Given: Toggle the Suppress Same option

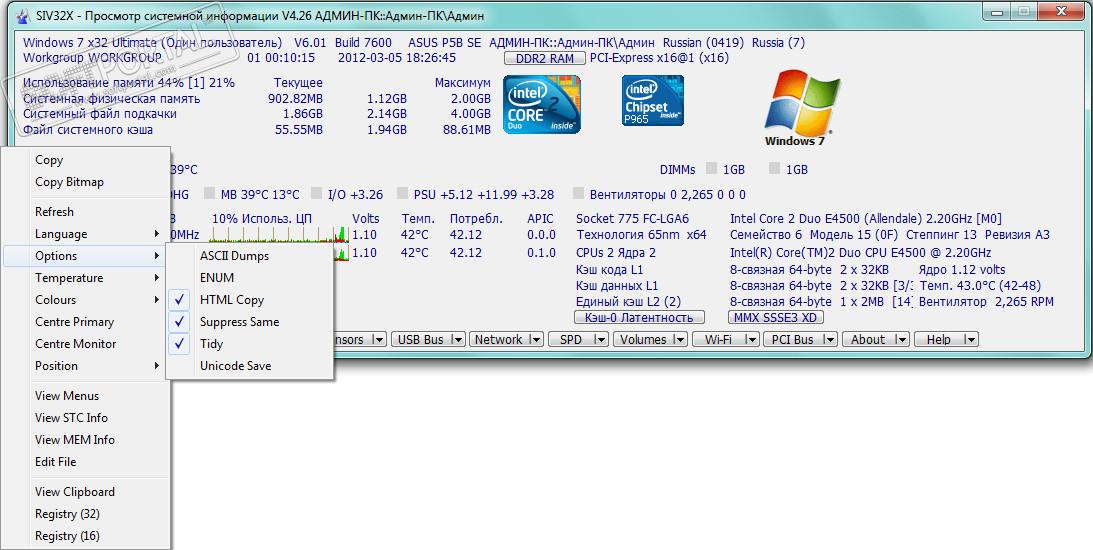Looking at the screenshot, I should pyautogui.click(x=250, y=322).
